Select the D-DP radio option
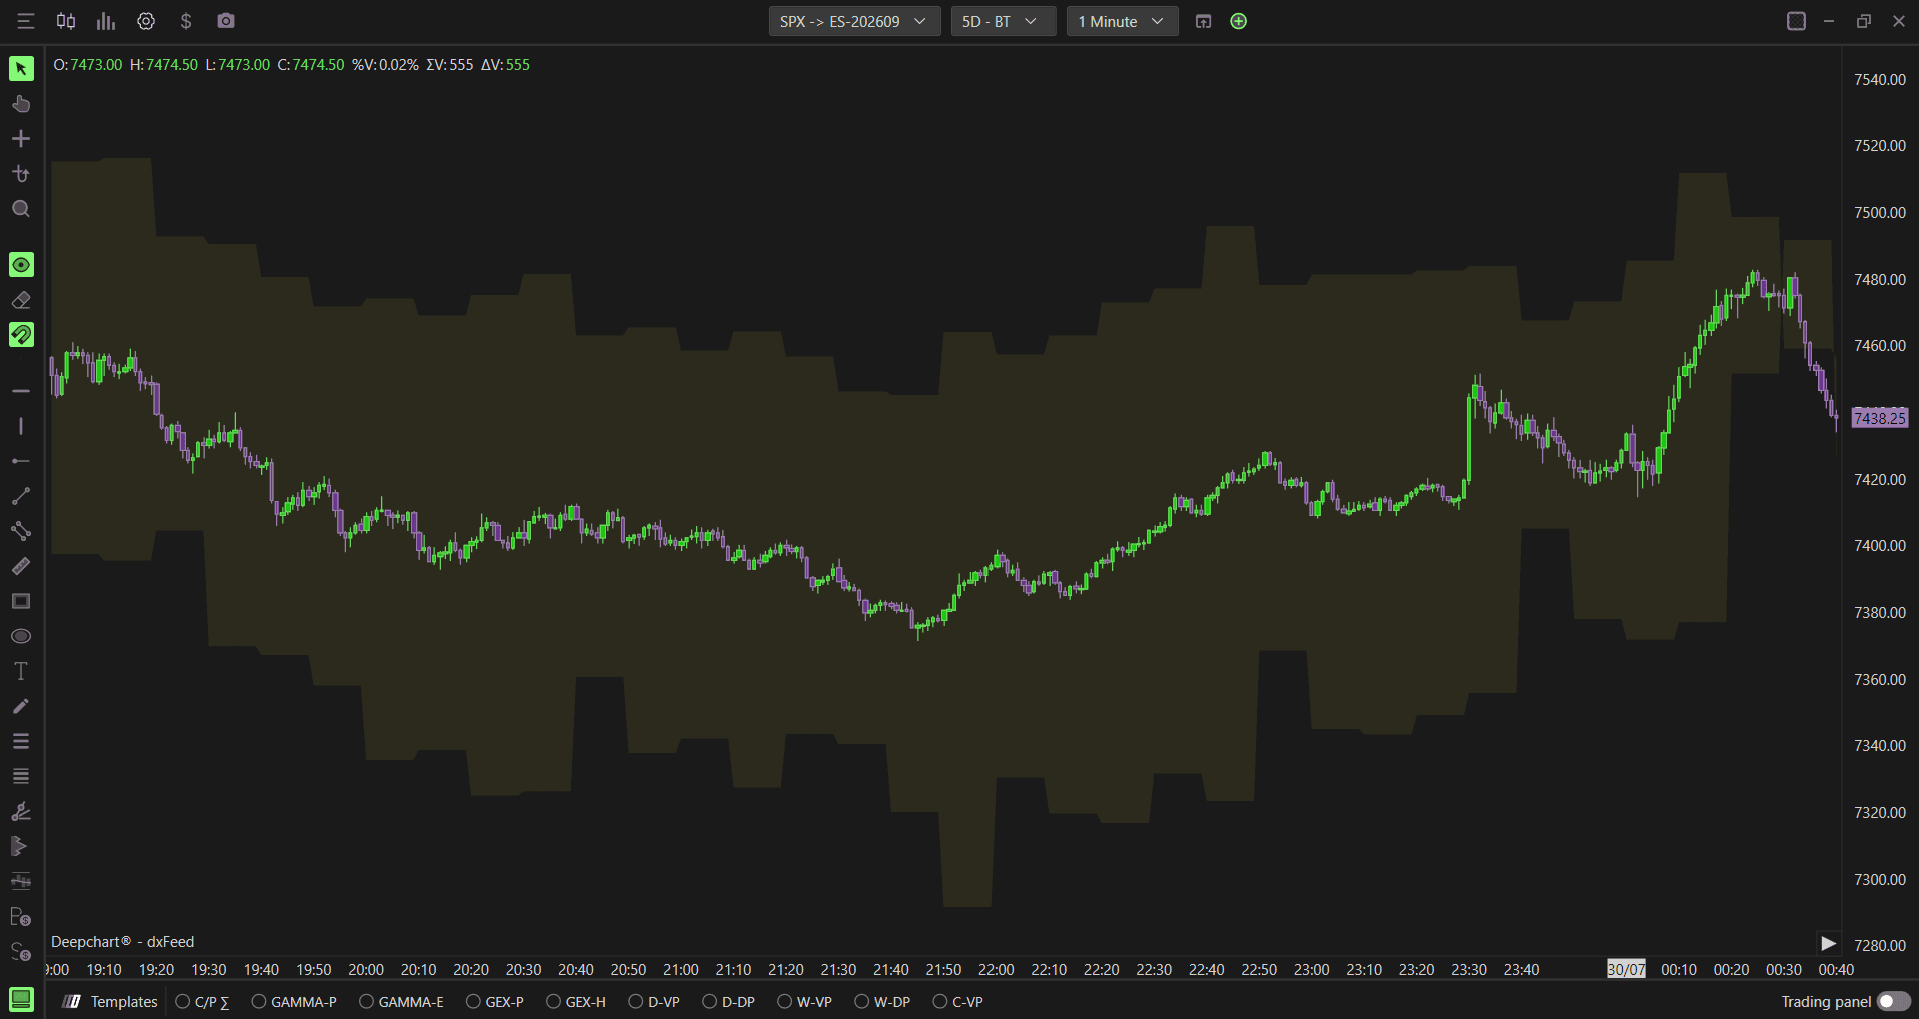 click(729, 1002)
